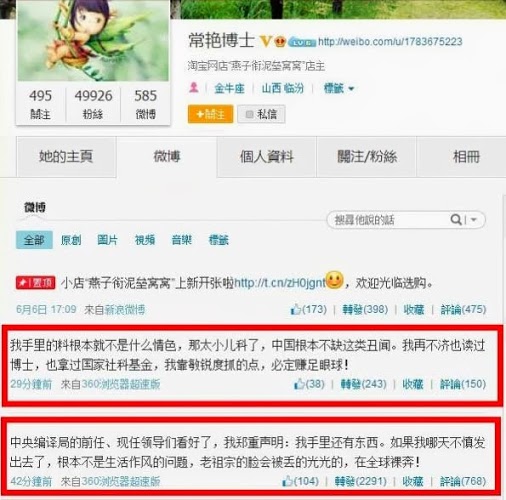Click the profile avatar picture
The height and width of the screenshot is (500, 506).
click(93, 41)
